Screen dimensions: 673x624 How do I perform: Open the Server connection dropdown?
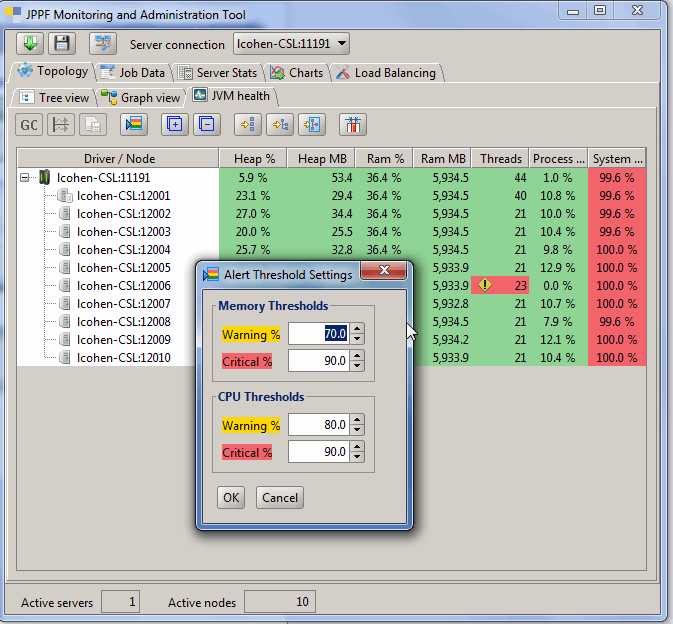pos(291,44)
